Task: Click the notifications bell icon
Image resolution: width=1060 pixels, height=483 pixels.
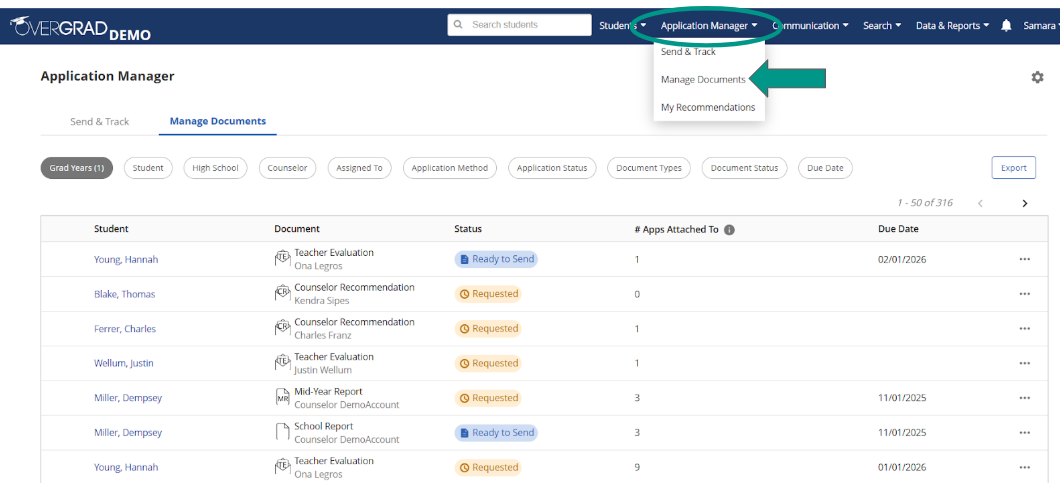Action: point(1007,26)
